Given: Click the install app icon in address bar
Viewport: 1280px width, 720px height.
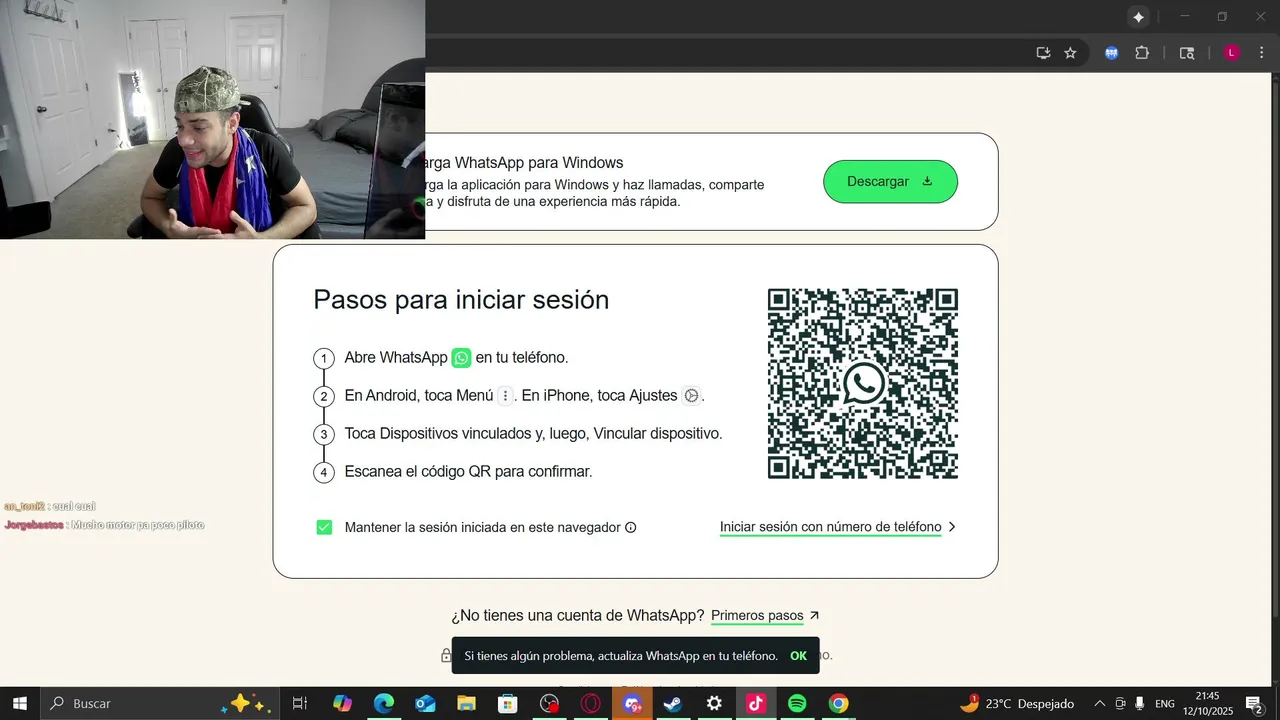Looking at the screenshot, I should point(1043,53).
